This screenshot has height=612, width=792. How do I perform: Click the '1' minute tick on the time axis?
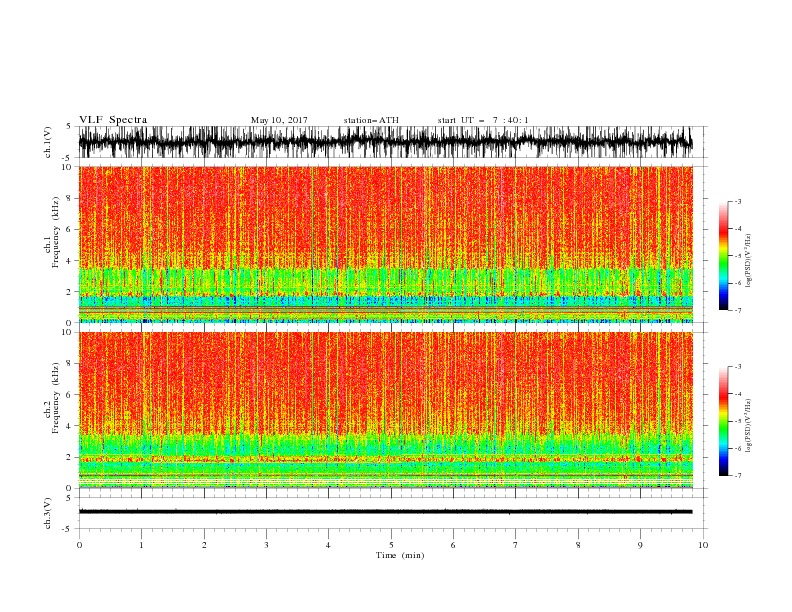tap(141, 545)
